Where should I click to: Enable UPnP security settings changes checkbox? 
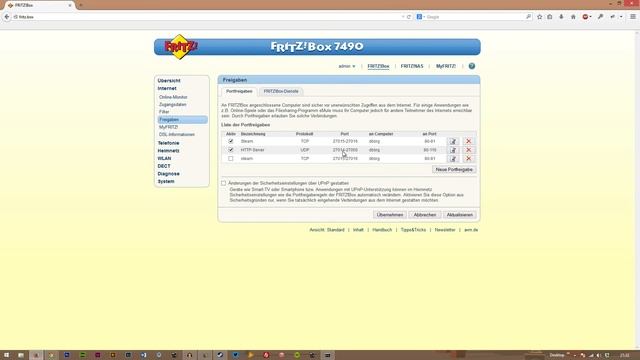tap(224, 183)
